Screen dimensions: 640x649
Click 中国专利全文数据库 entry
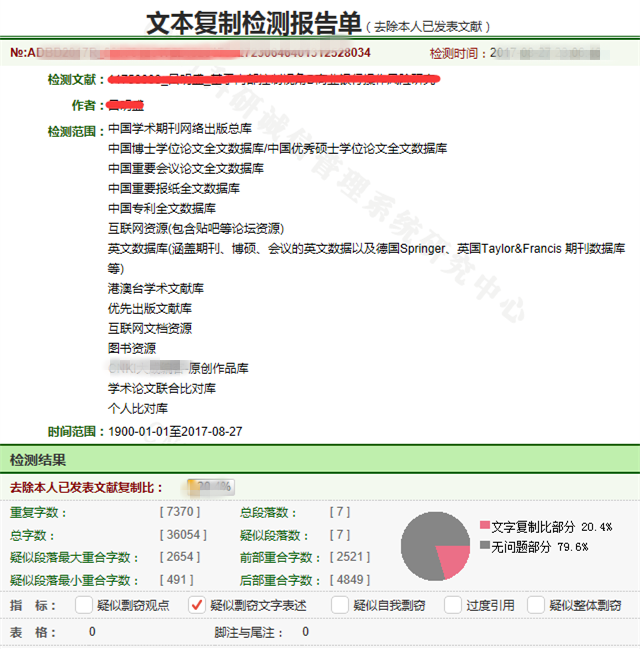pos(162,208)
